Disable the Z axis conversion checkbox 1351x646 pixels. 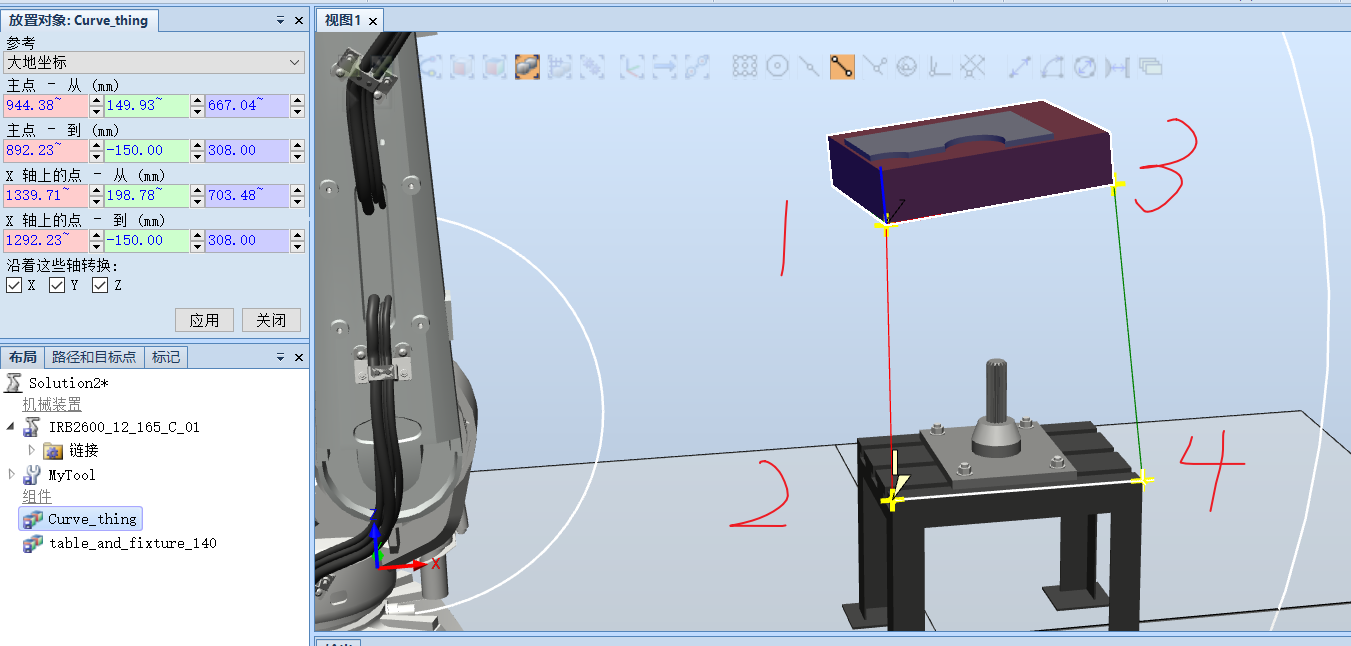[x=100, y=285]
